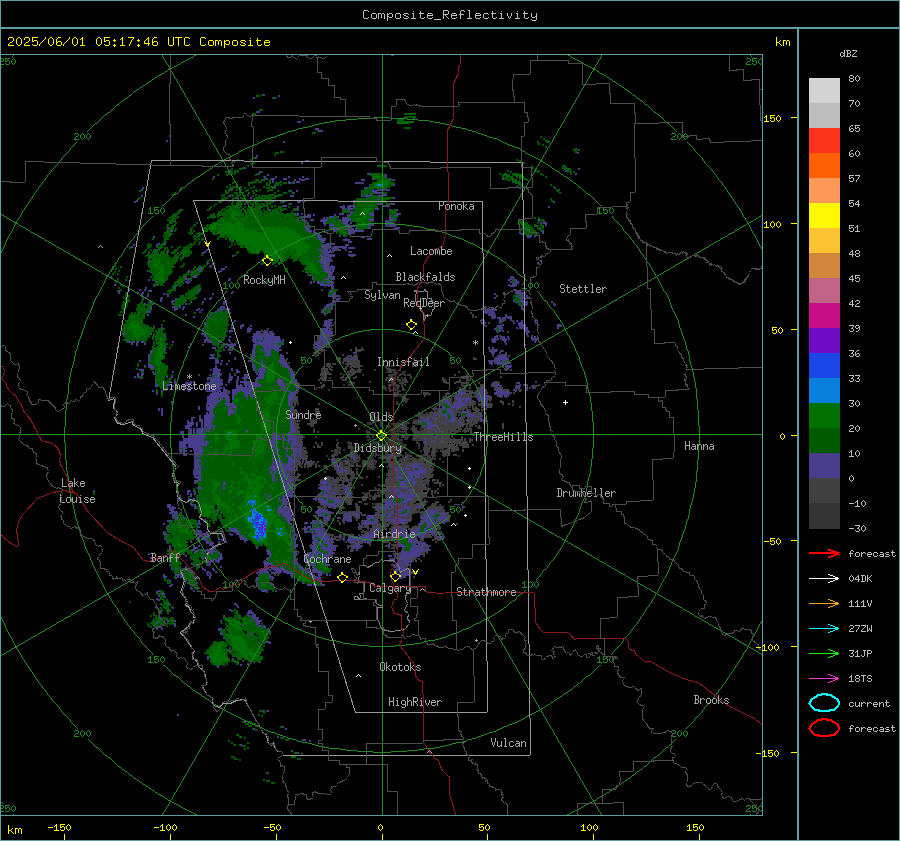This screenshot has height=841, width=900.
Task: Click the Hanna town label
Action: [699, 446]
